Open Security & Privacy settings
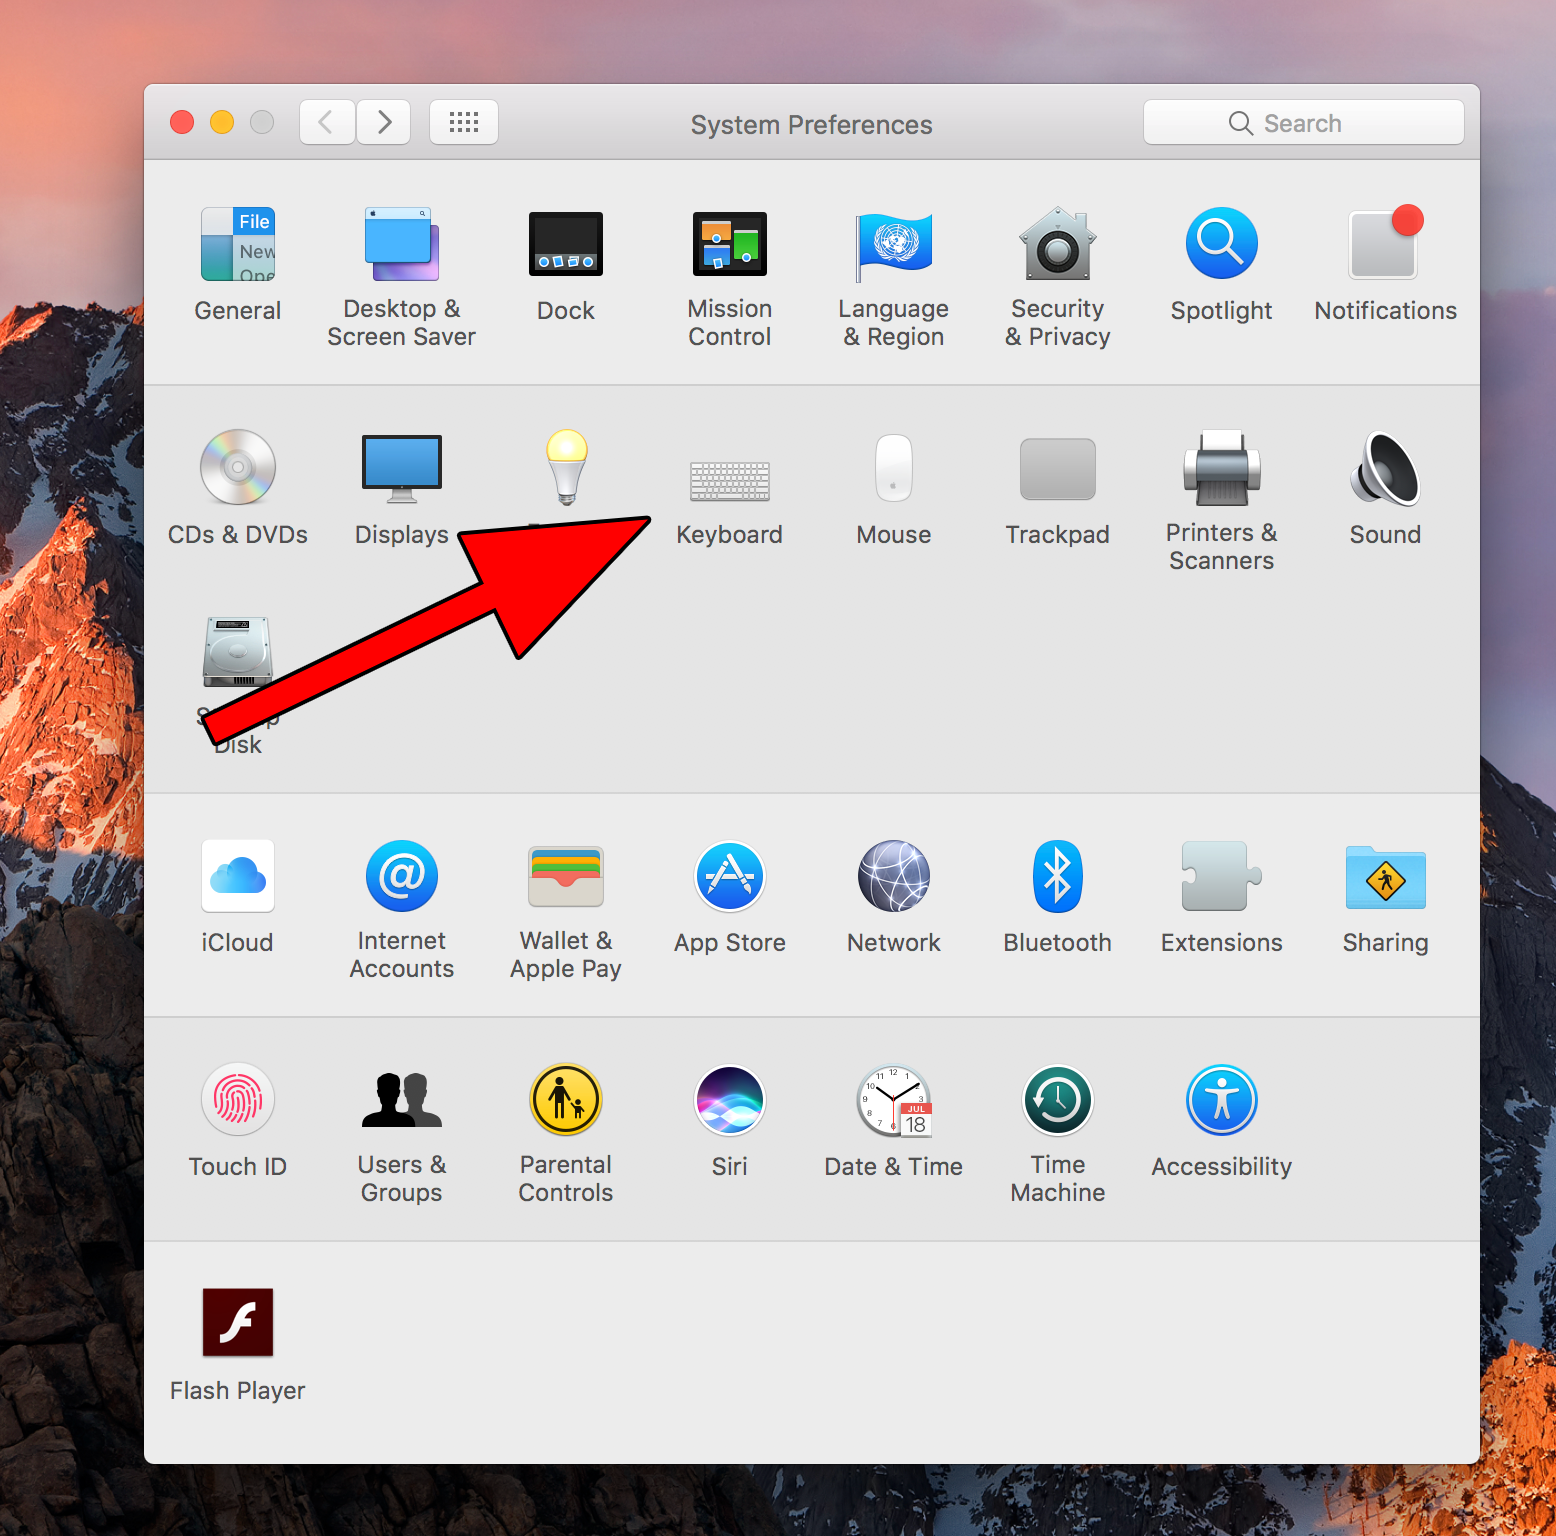1556x1536 pixels. click(1057, 245)
